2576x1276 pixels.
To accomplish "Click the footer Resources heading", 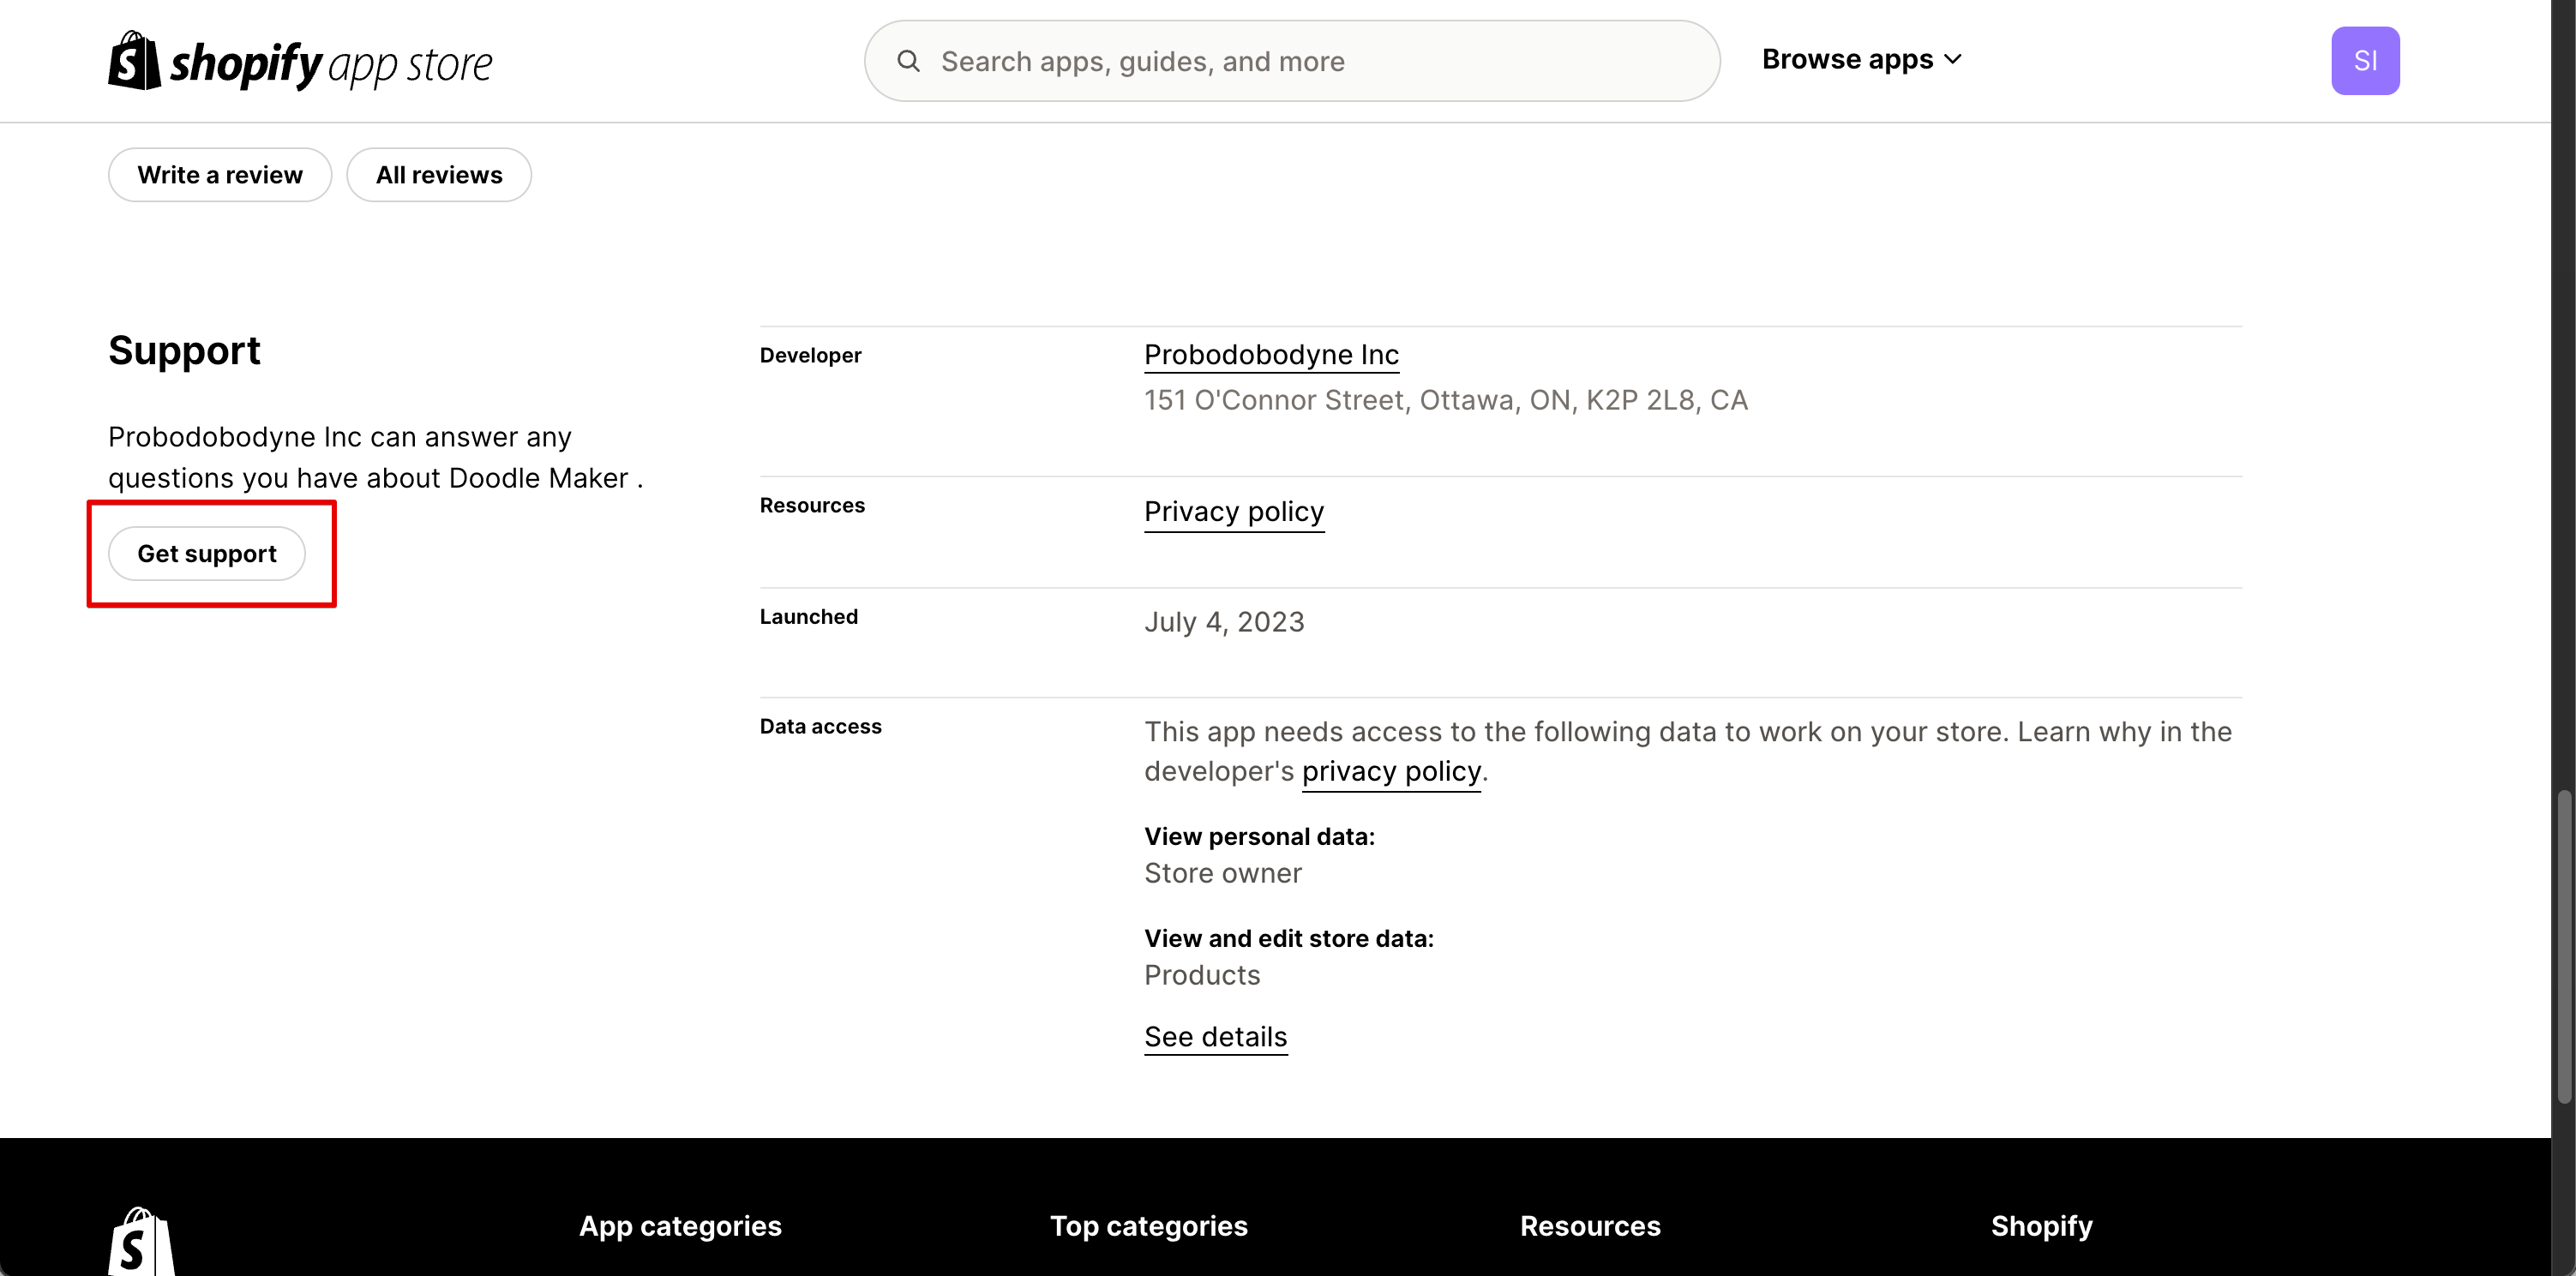I will pos(1590,1226).
